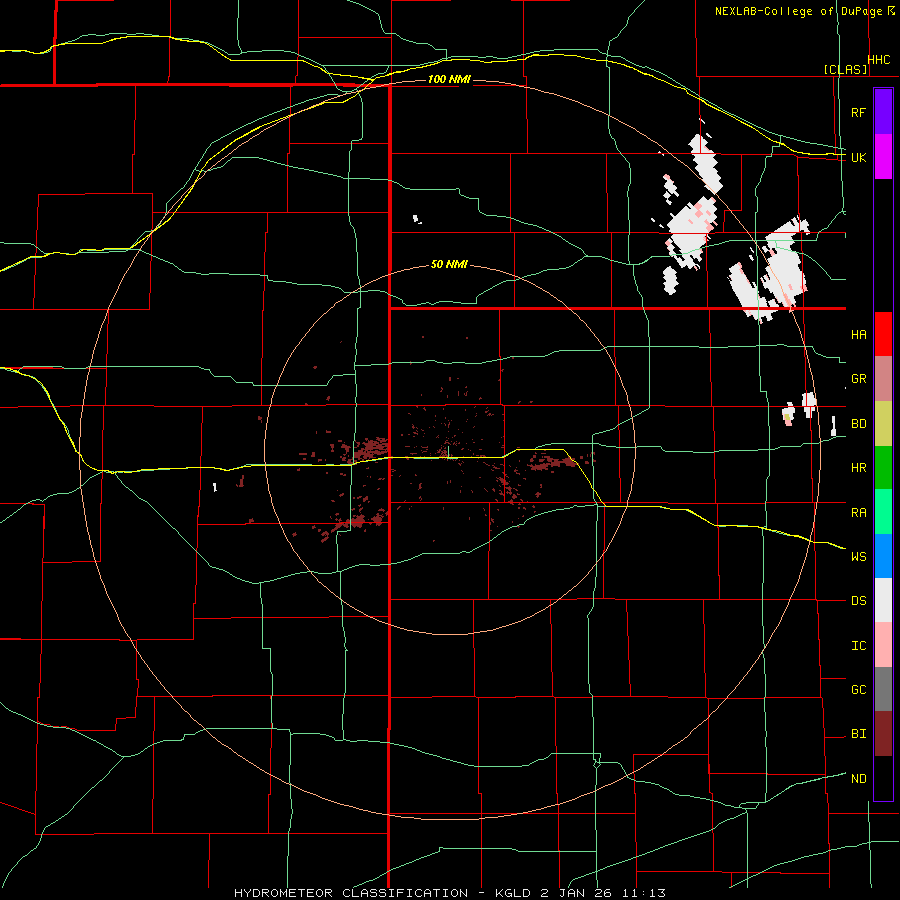The width and height of the screenshot is (900, 900).
Task: Click the 2 JAN 26 date stamp
Action: pyautogui.click(x=576, y=893)
